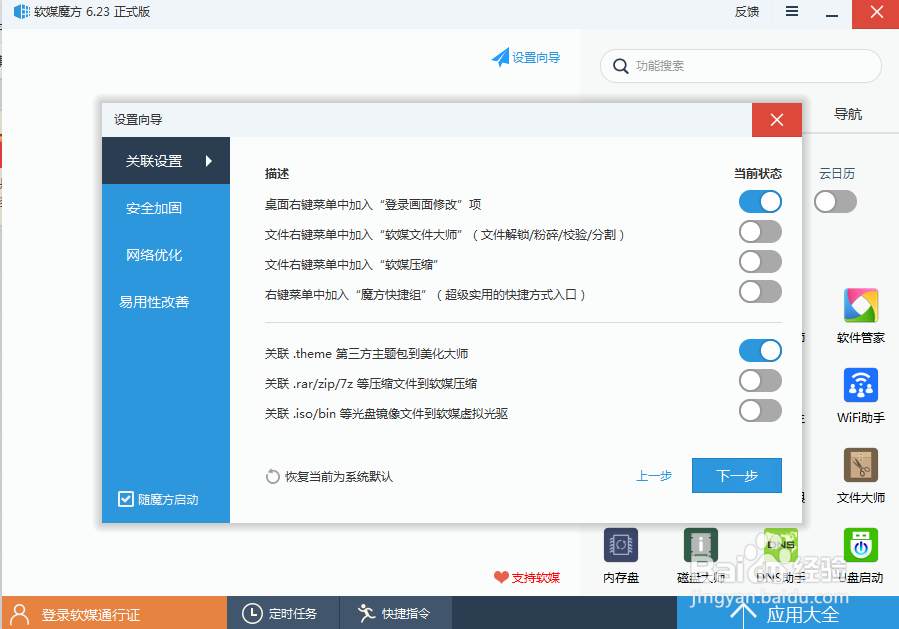The width and height of the screenshot is (899, 629).
Task: Open DNS助手 app icon
Action: [781, 545]
